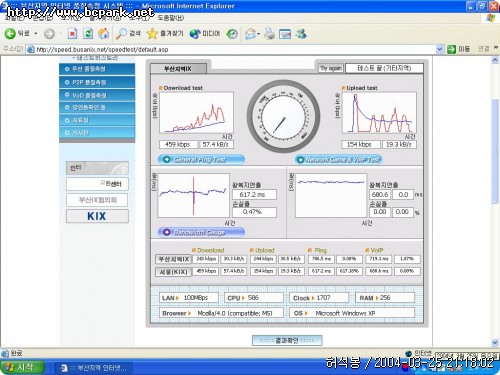Click the 부산IX협의회 banner
This screenshot has width=500, height=375.
[97, 200]
